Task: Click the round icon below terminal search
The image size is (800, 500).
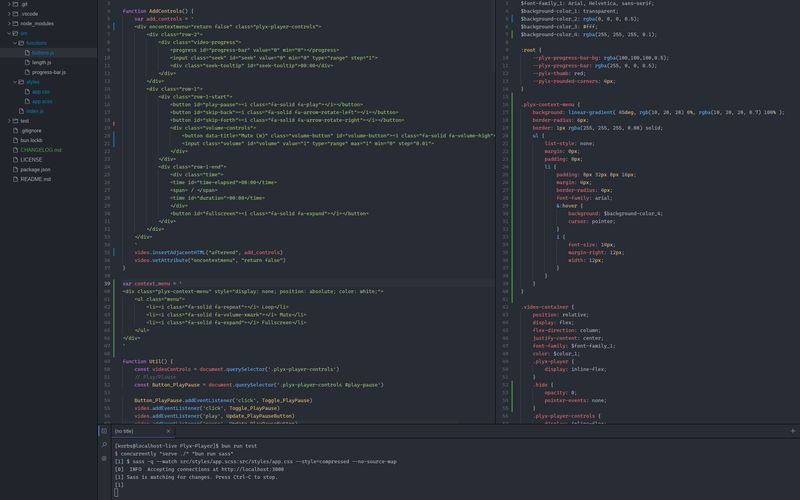Action: pos(104,458)
